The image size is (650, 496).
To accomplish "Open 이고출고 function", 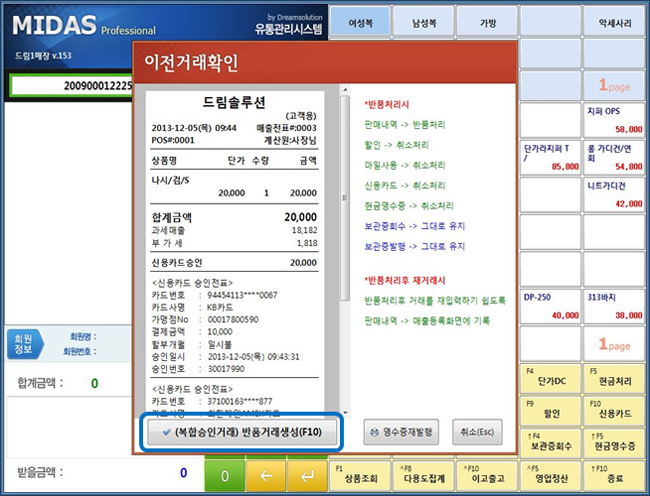I will click(487, 476).
